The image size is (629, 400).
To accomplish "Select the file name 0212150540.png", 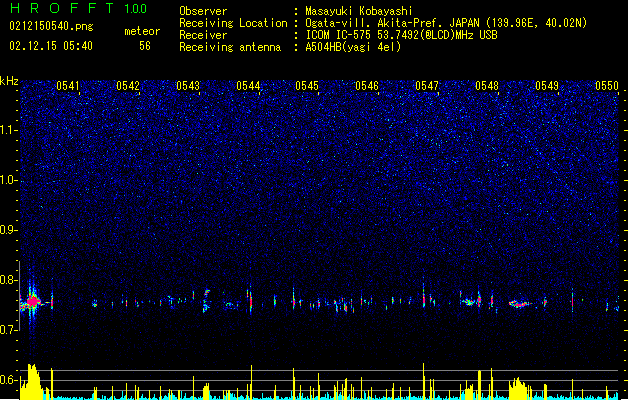I will click(51, 27).
